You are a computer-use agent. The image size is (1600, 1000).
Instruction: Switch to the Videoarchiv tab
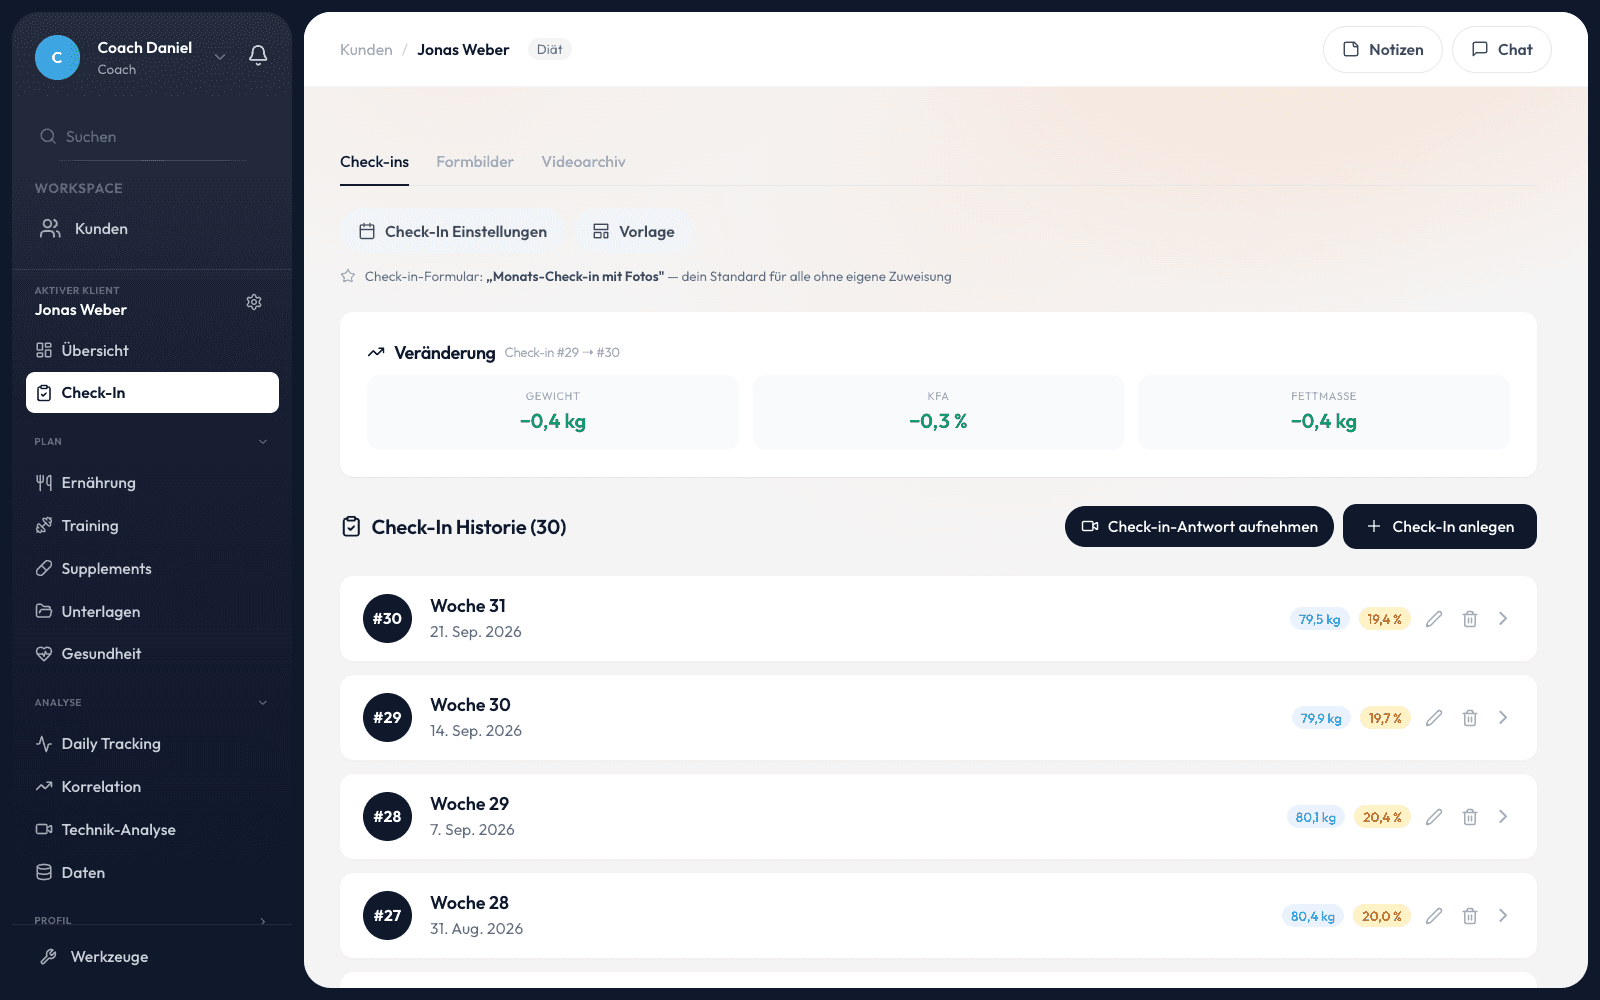[583, 162]
